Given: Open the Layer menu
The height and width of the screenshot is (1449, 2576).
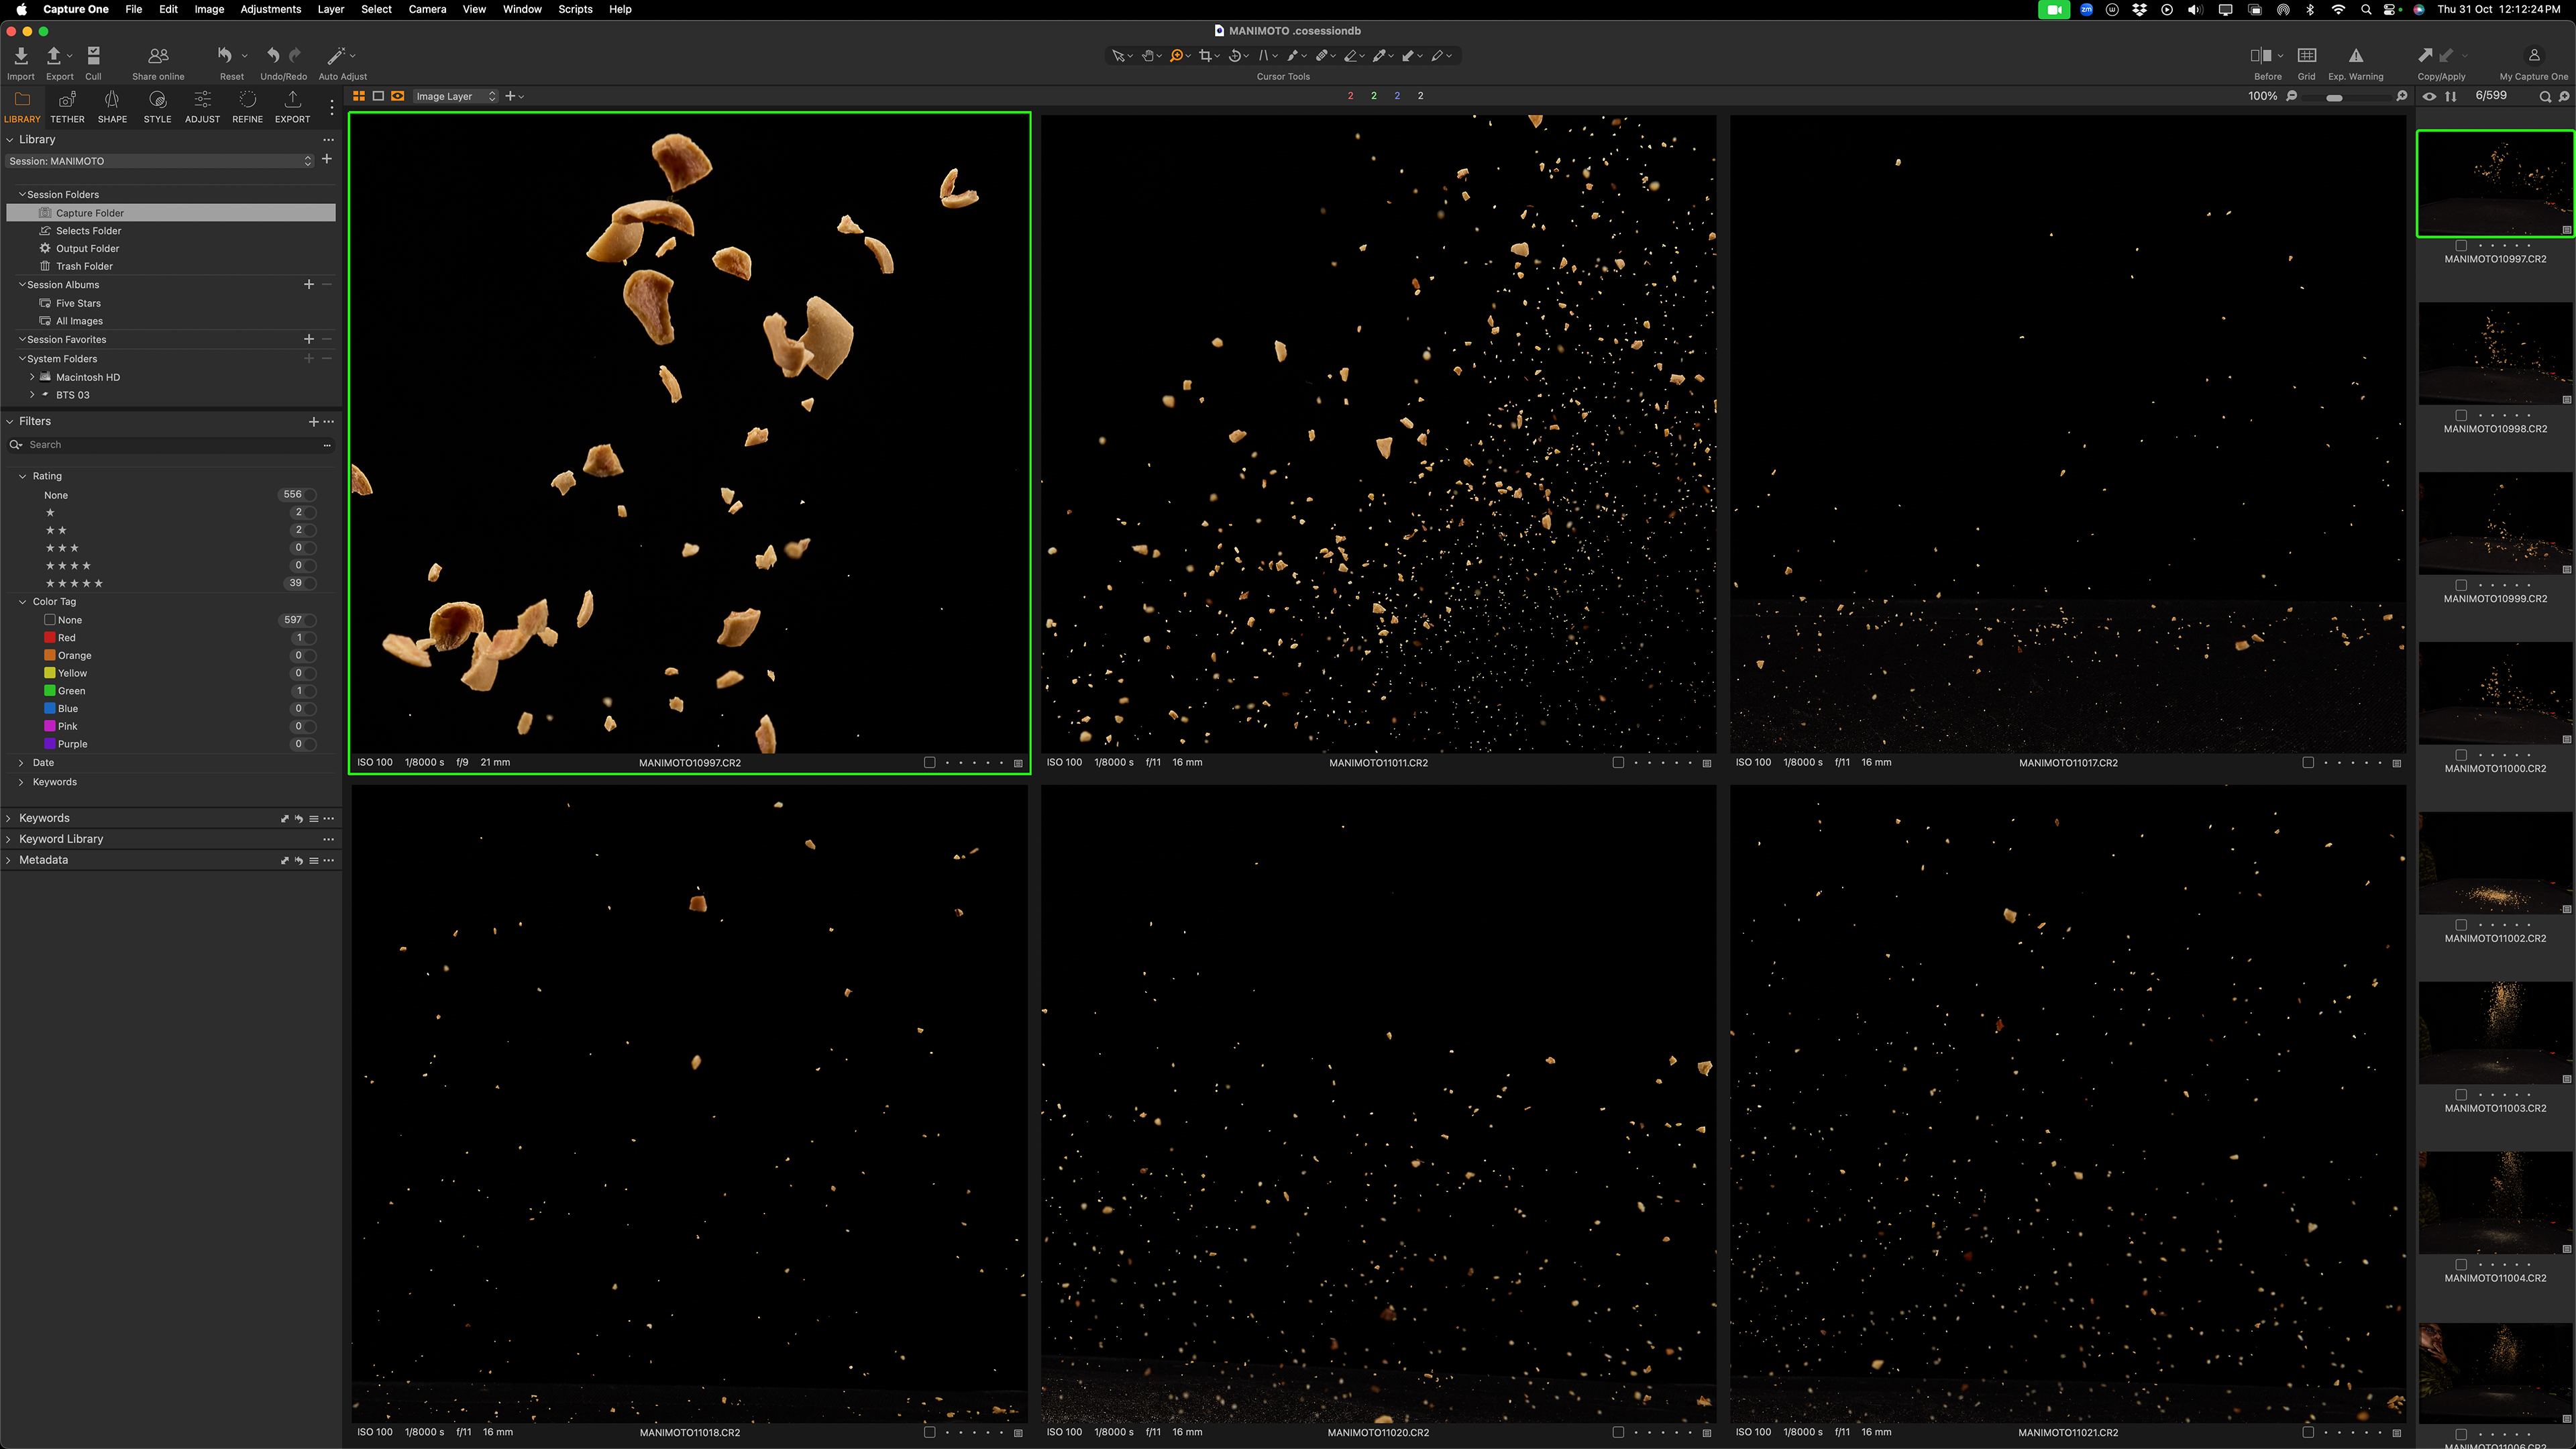Looking at the screenshot, I should [x=331, y=9].
